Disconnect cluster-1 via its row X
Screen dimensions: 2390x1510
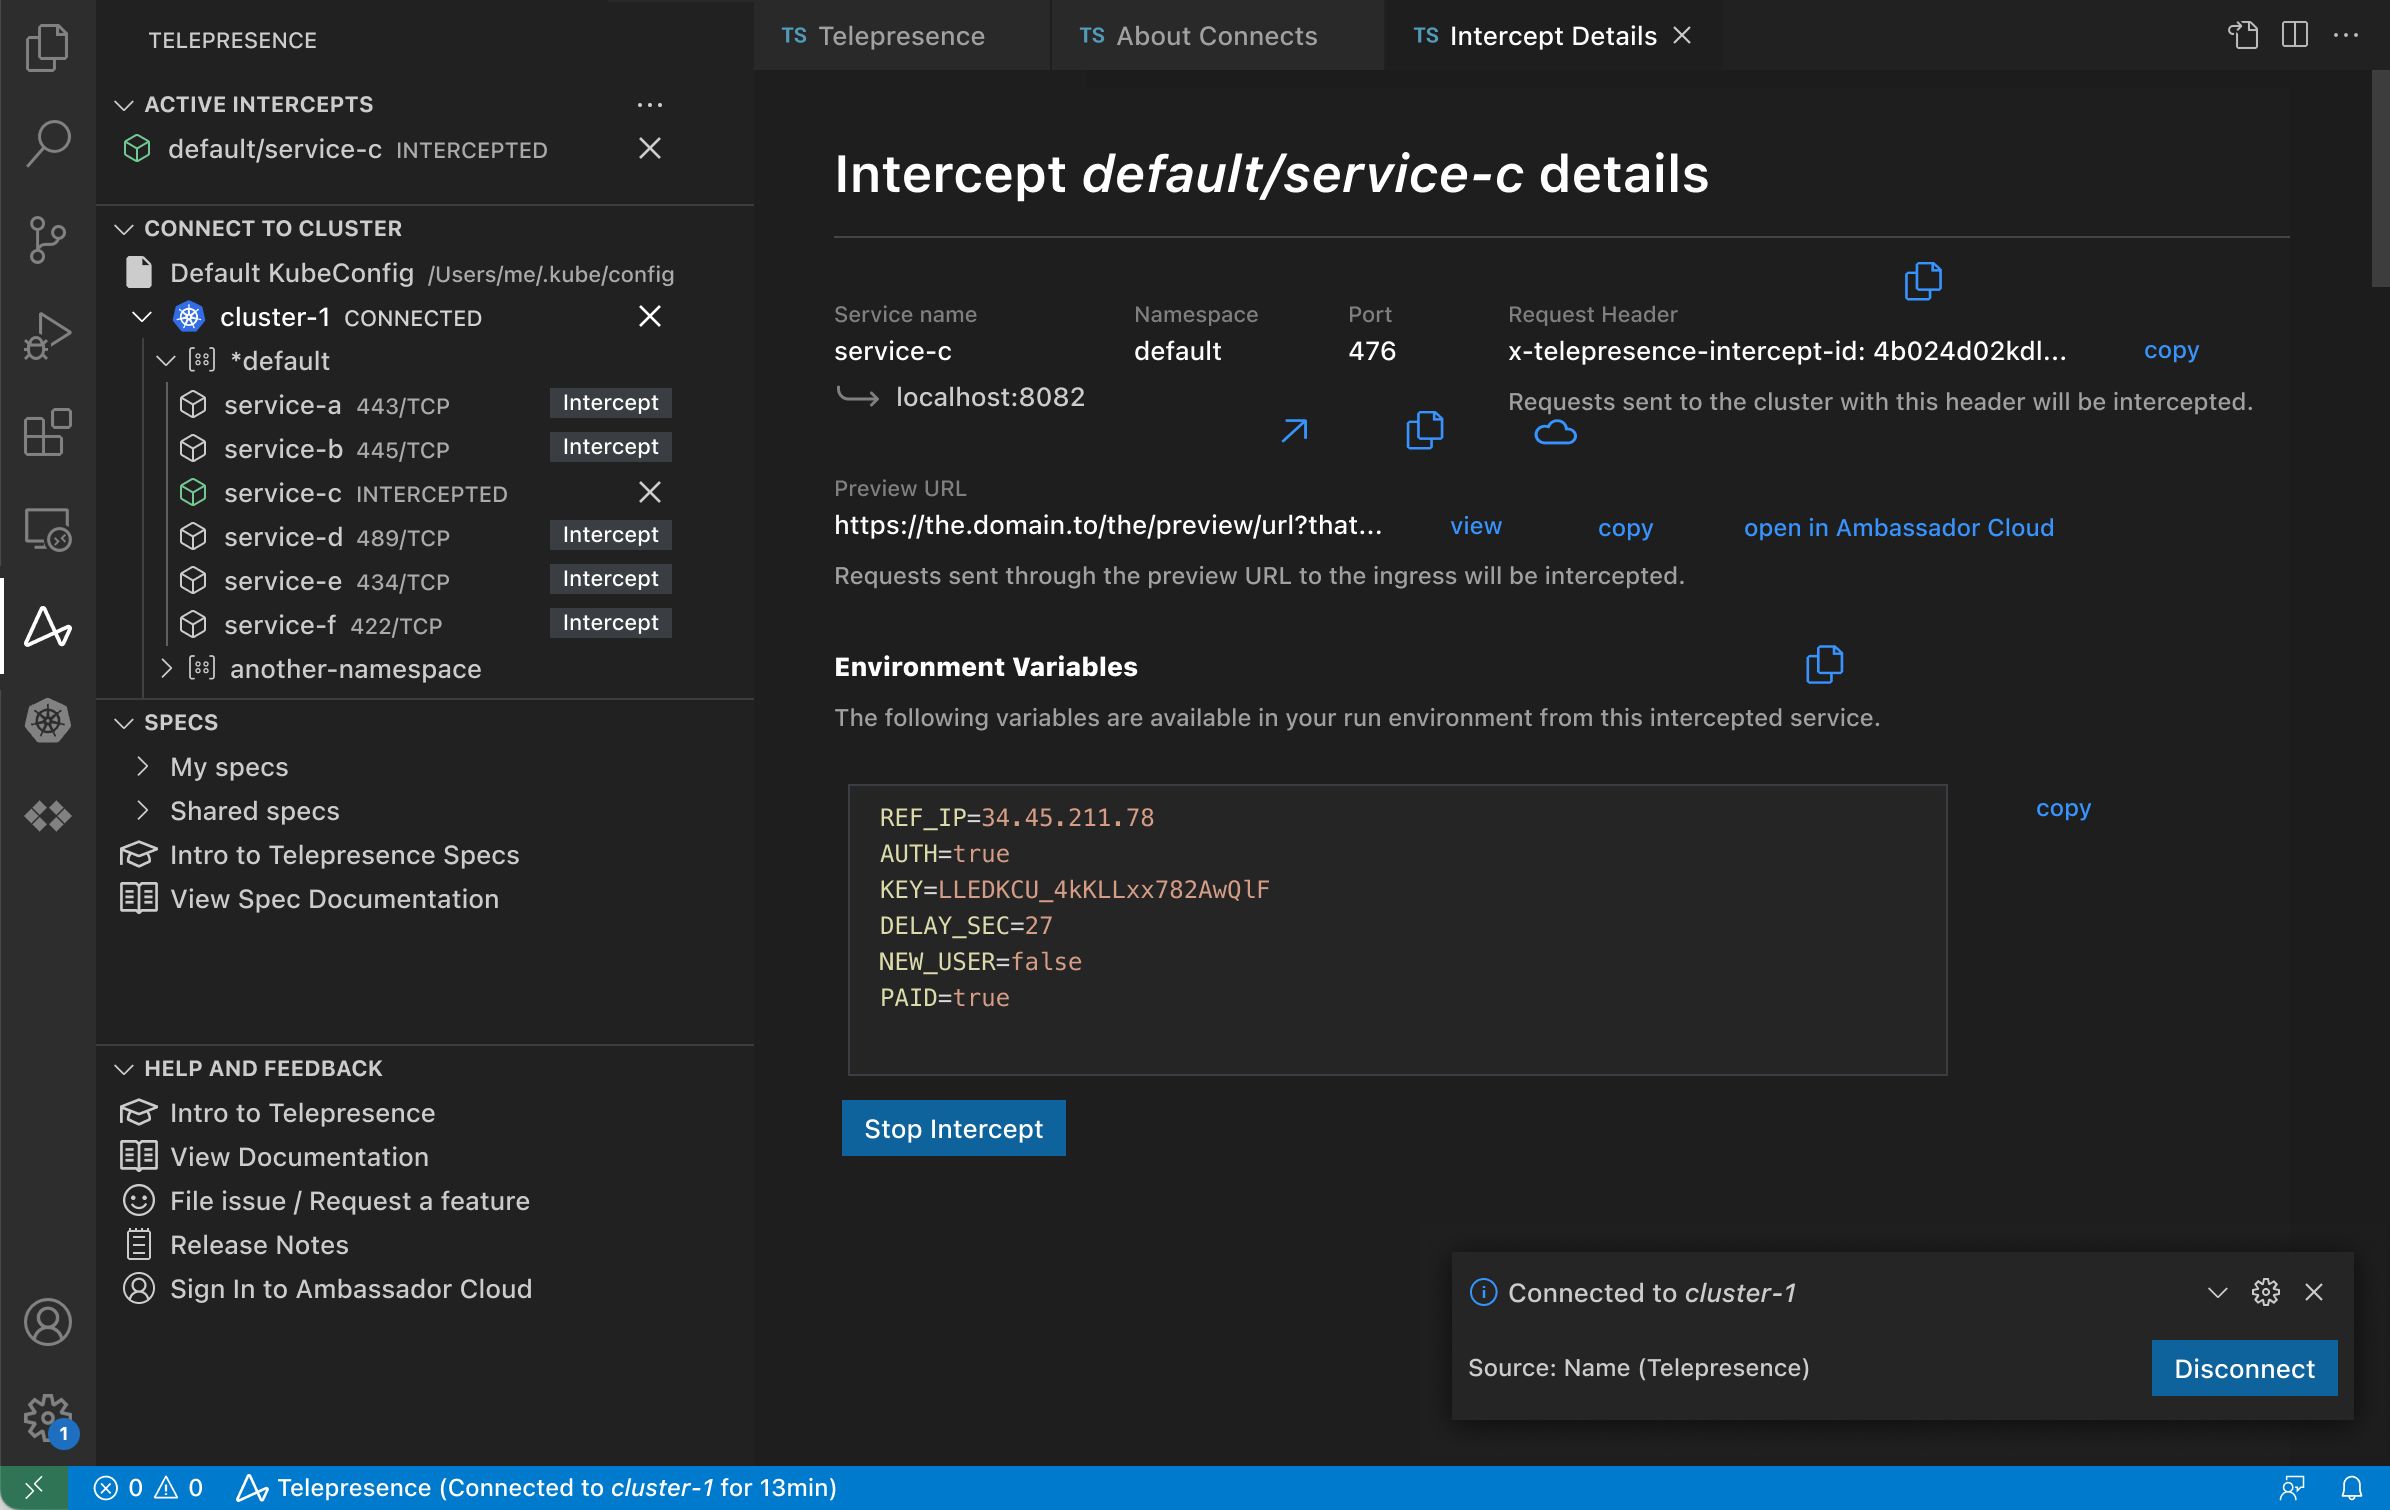point(650,316)
